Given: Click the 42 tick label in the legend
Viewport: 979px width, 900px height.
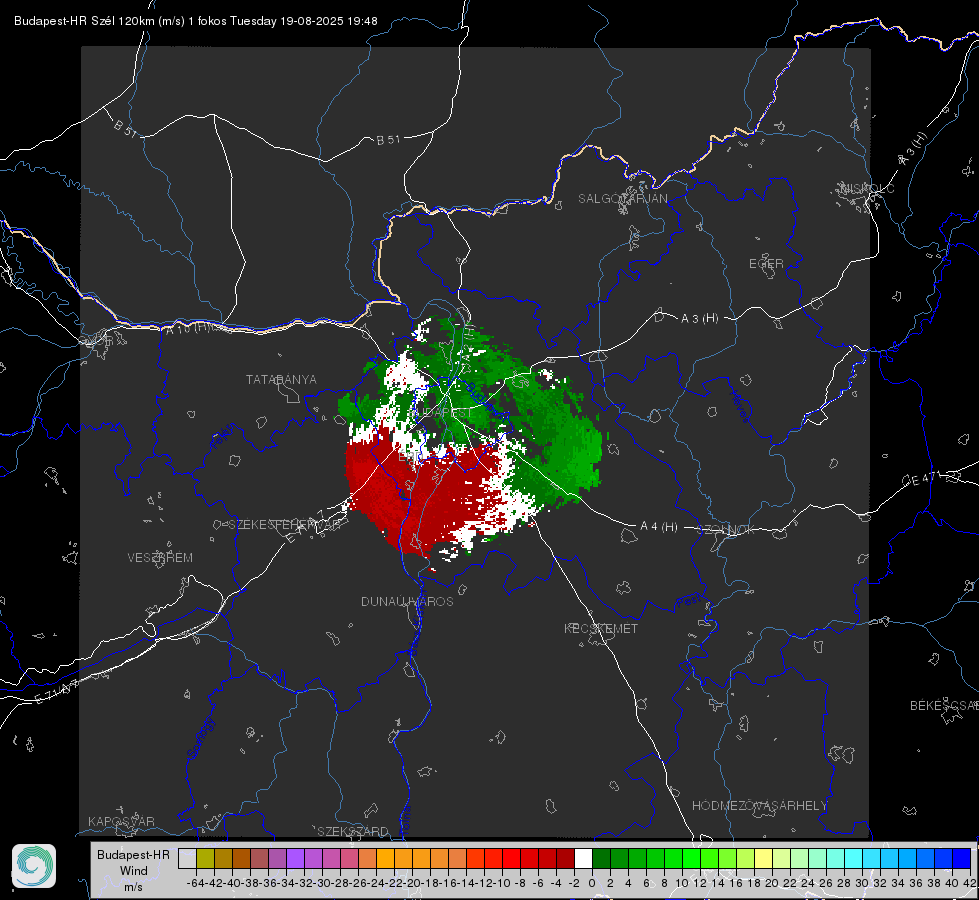Looking at the screenshot, I should [x=970, y=883].
